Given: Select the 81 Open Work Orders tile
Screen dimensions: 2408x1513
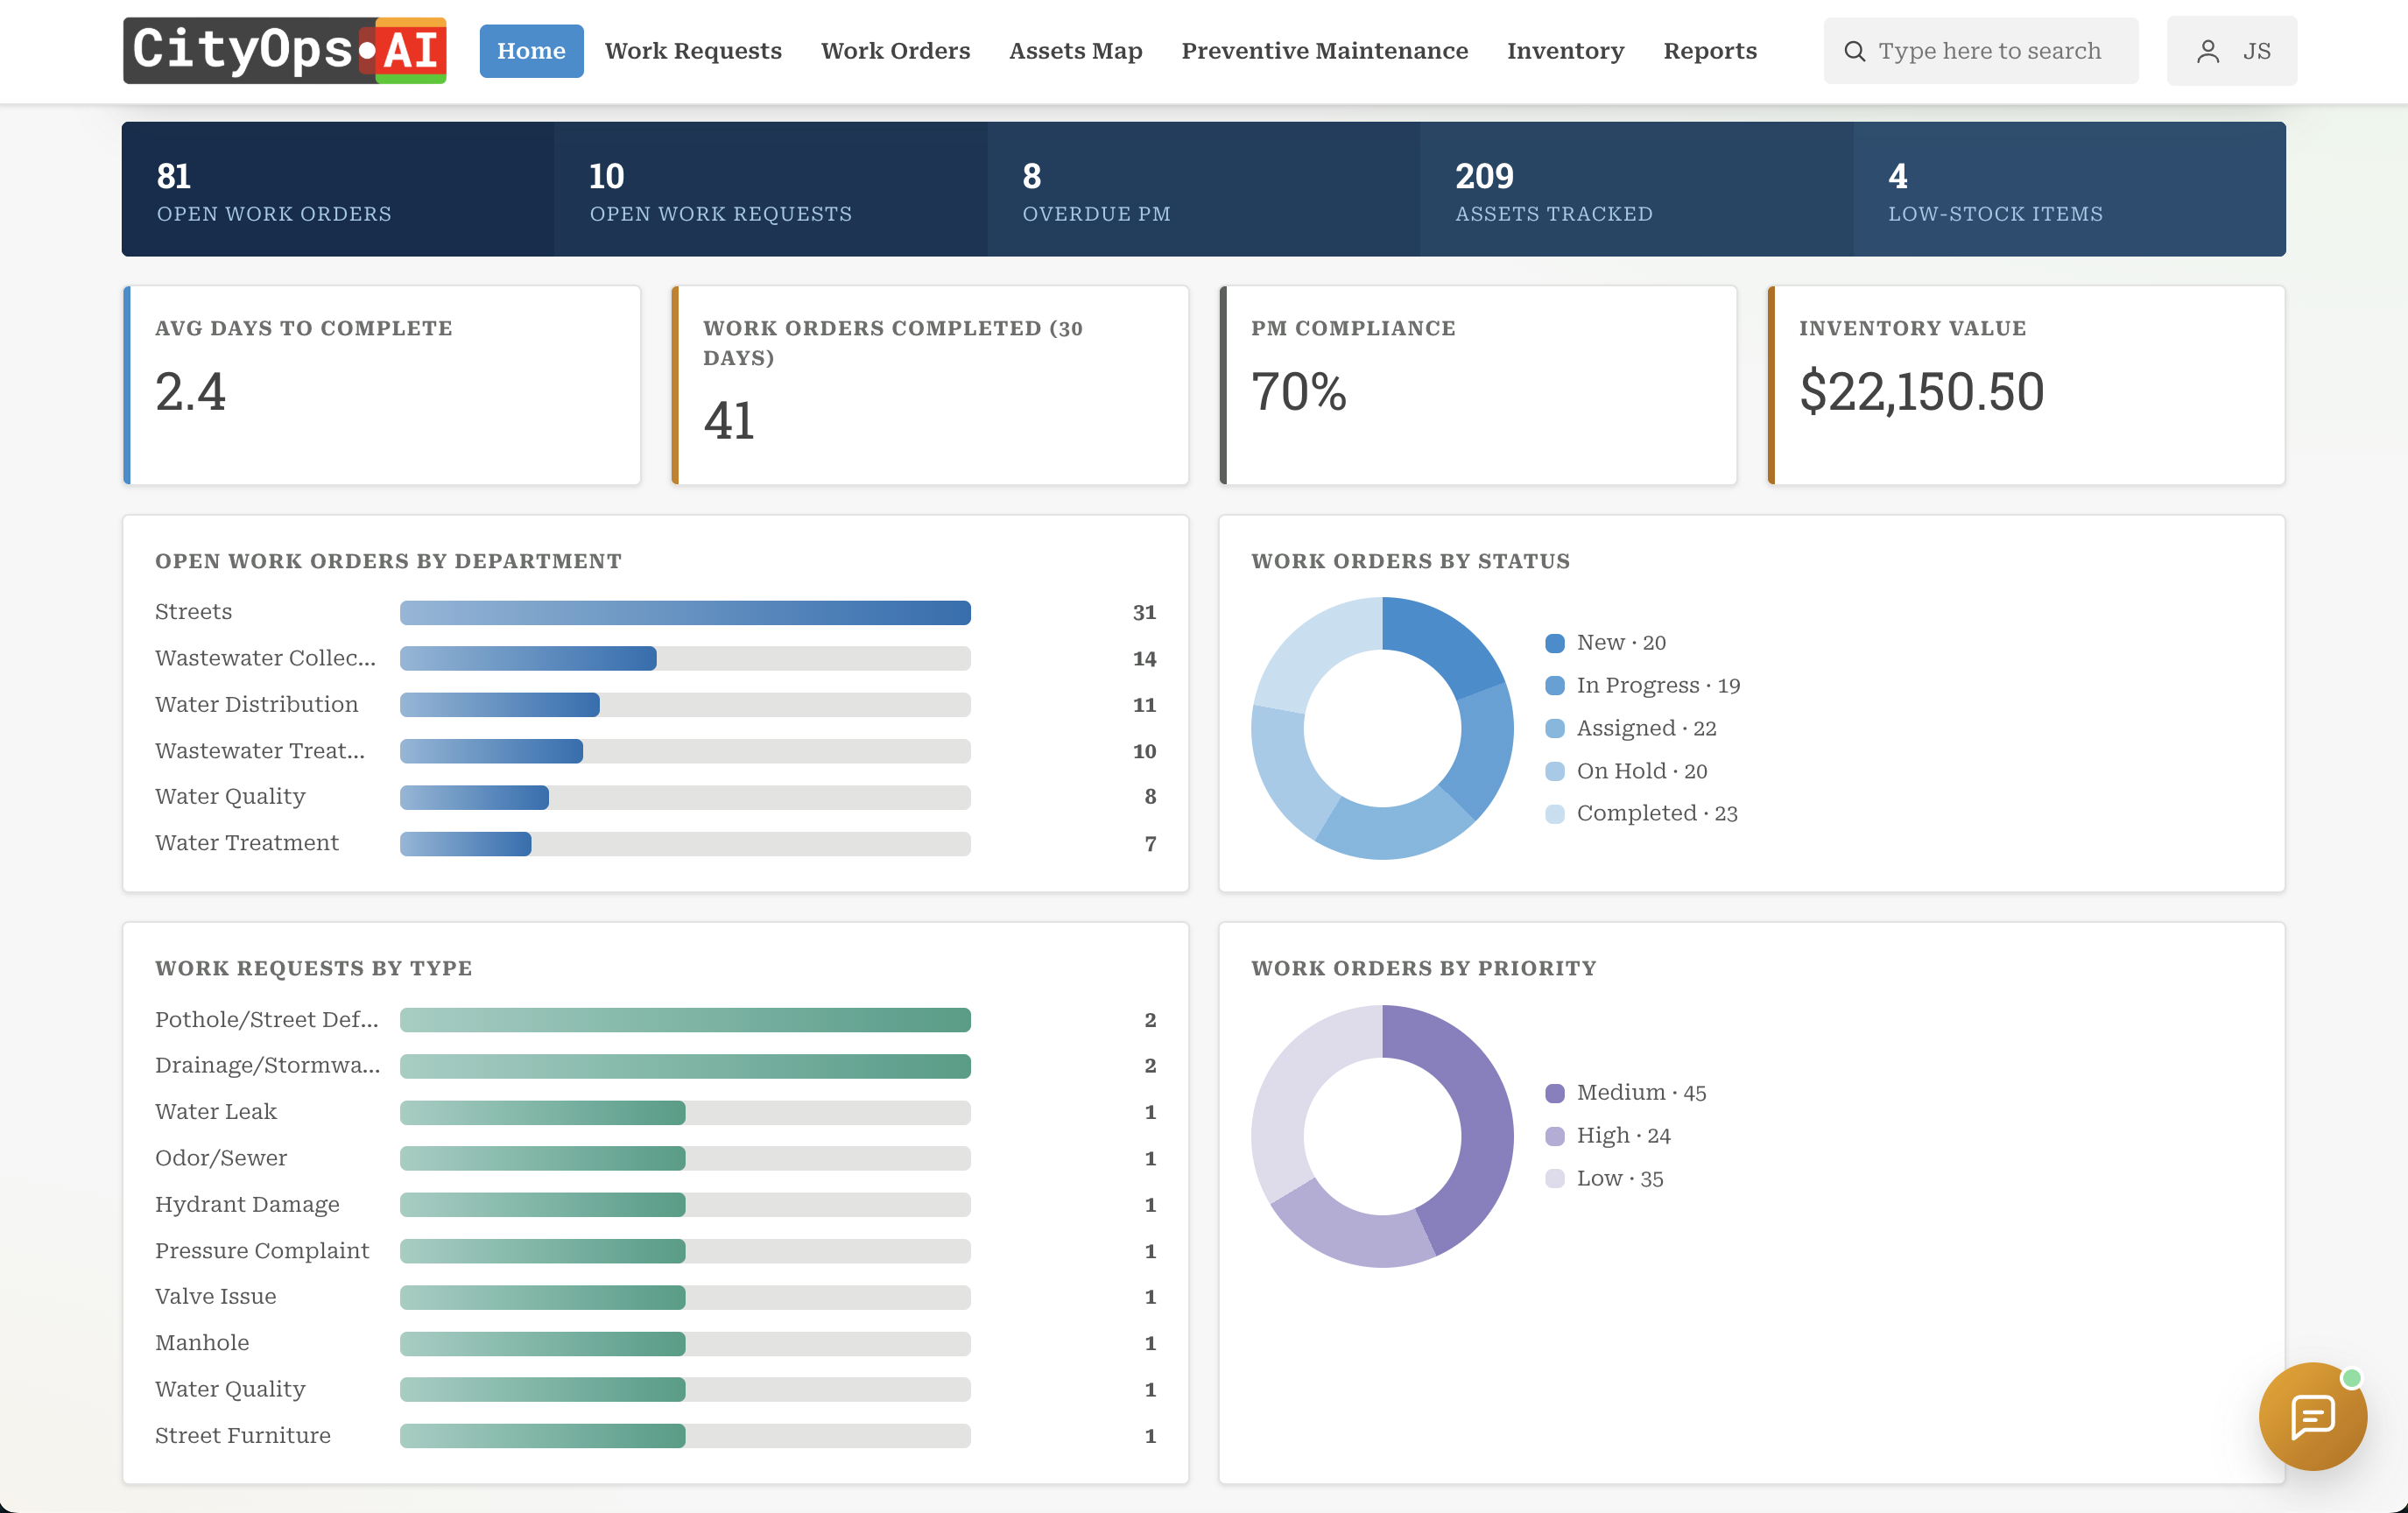Looking at the screenshot, I should (338, 189).
